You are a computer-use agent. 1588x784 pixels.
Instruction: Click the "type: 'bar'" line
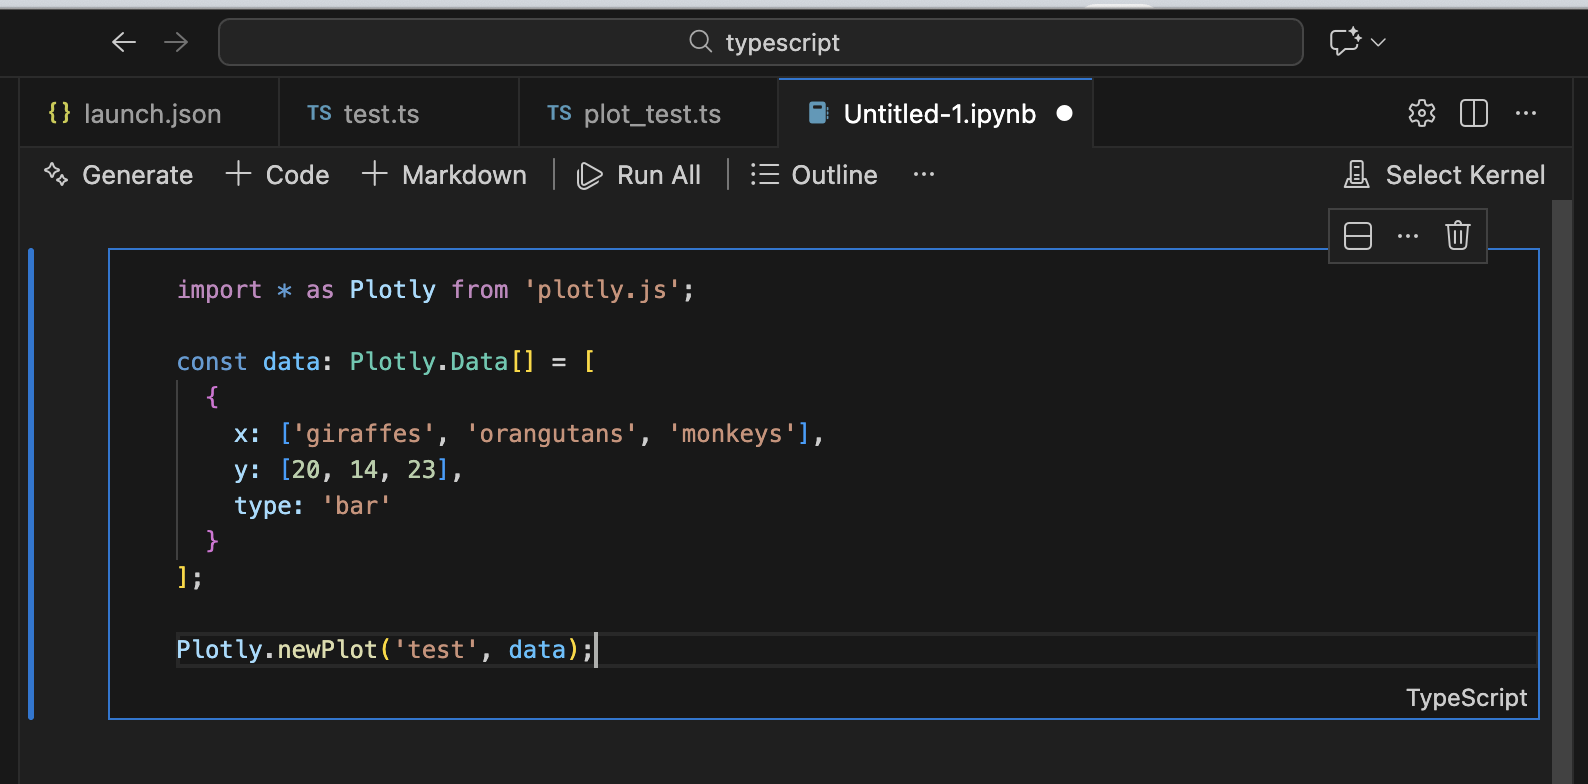[x=312, y=506]
